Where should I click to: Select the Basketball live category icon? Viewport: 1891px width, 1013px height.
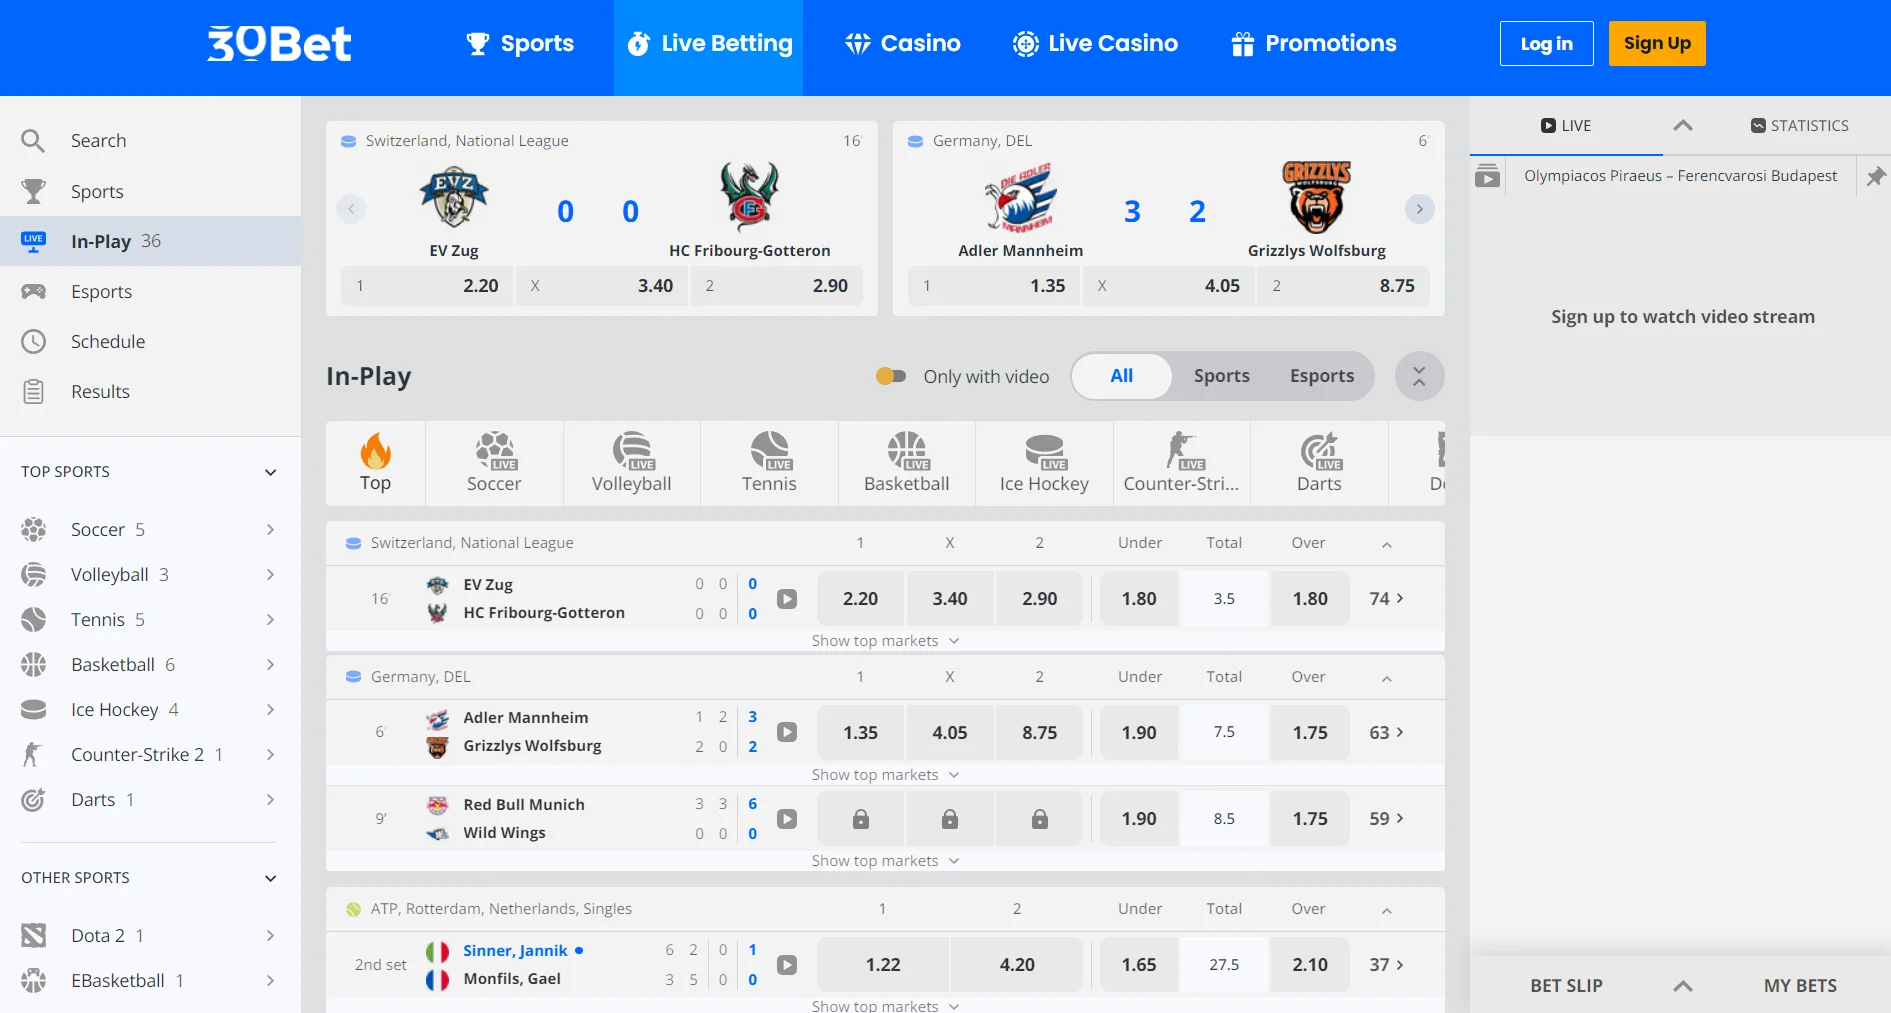907,463
